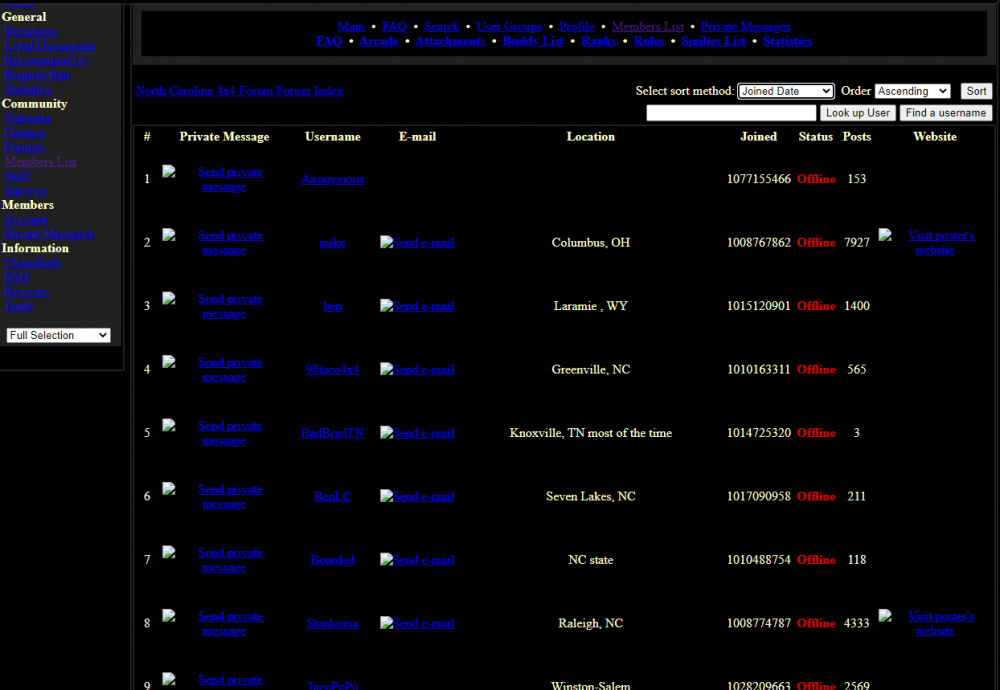Select location text 'Laramie , WY'
Viewport: 1000px width, 690px height.
click(591, 306)
